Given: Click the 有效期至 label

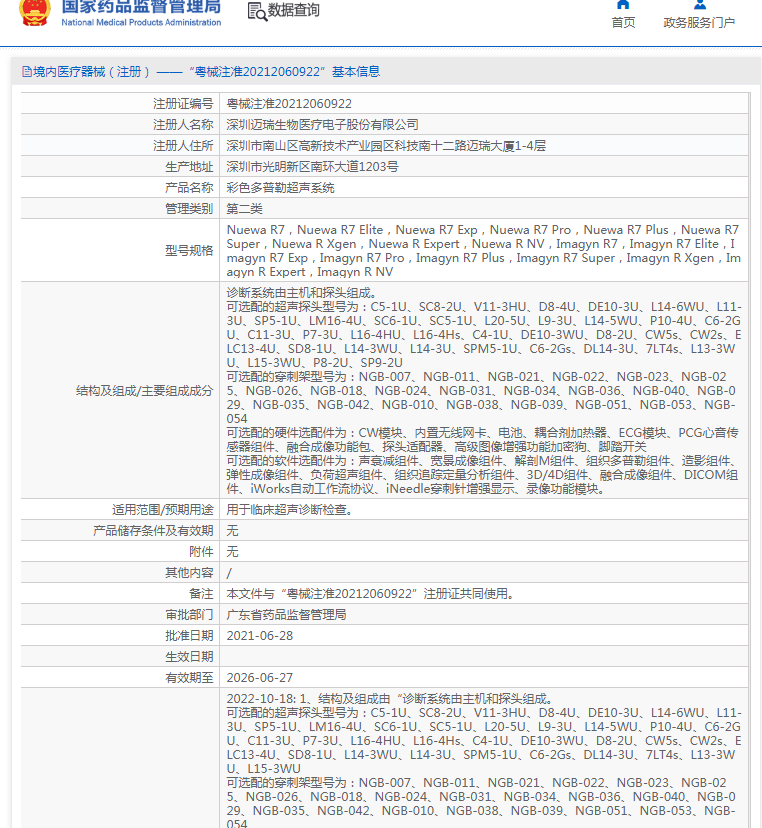Looking at the screenshot, I should coord(189,678).
